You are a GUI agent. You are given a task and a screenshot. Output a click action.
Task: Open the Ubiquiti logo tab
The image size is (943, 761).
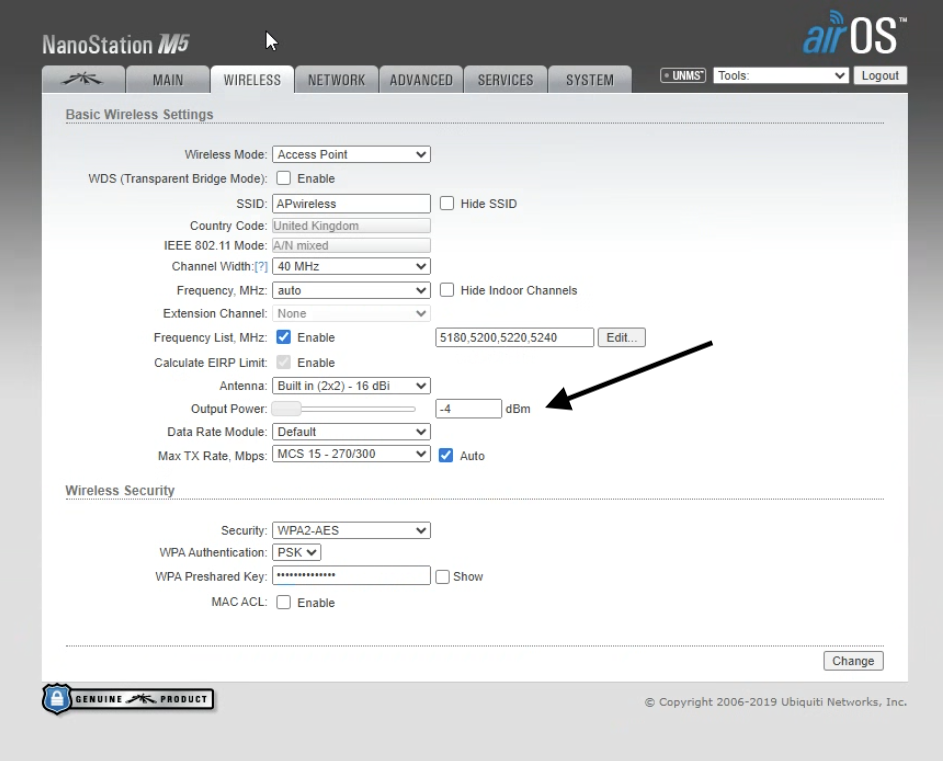pos(83,79)
